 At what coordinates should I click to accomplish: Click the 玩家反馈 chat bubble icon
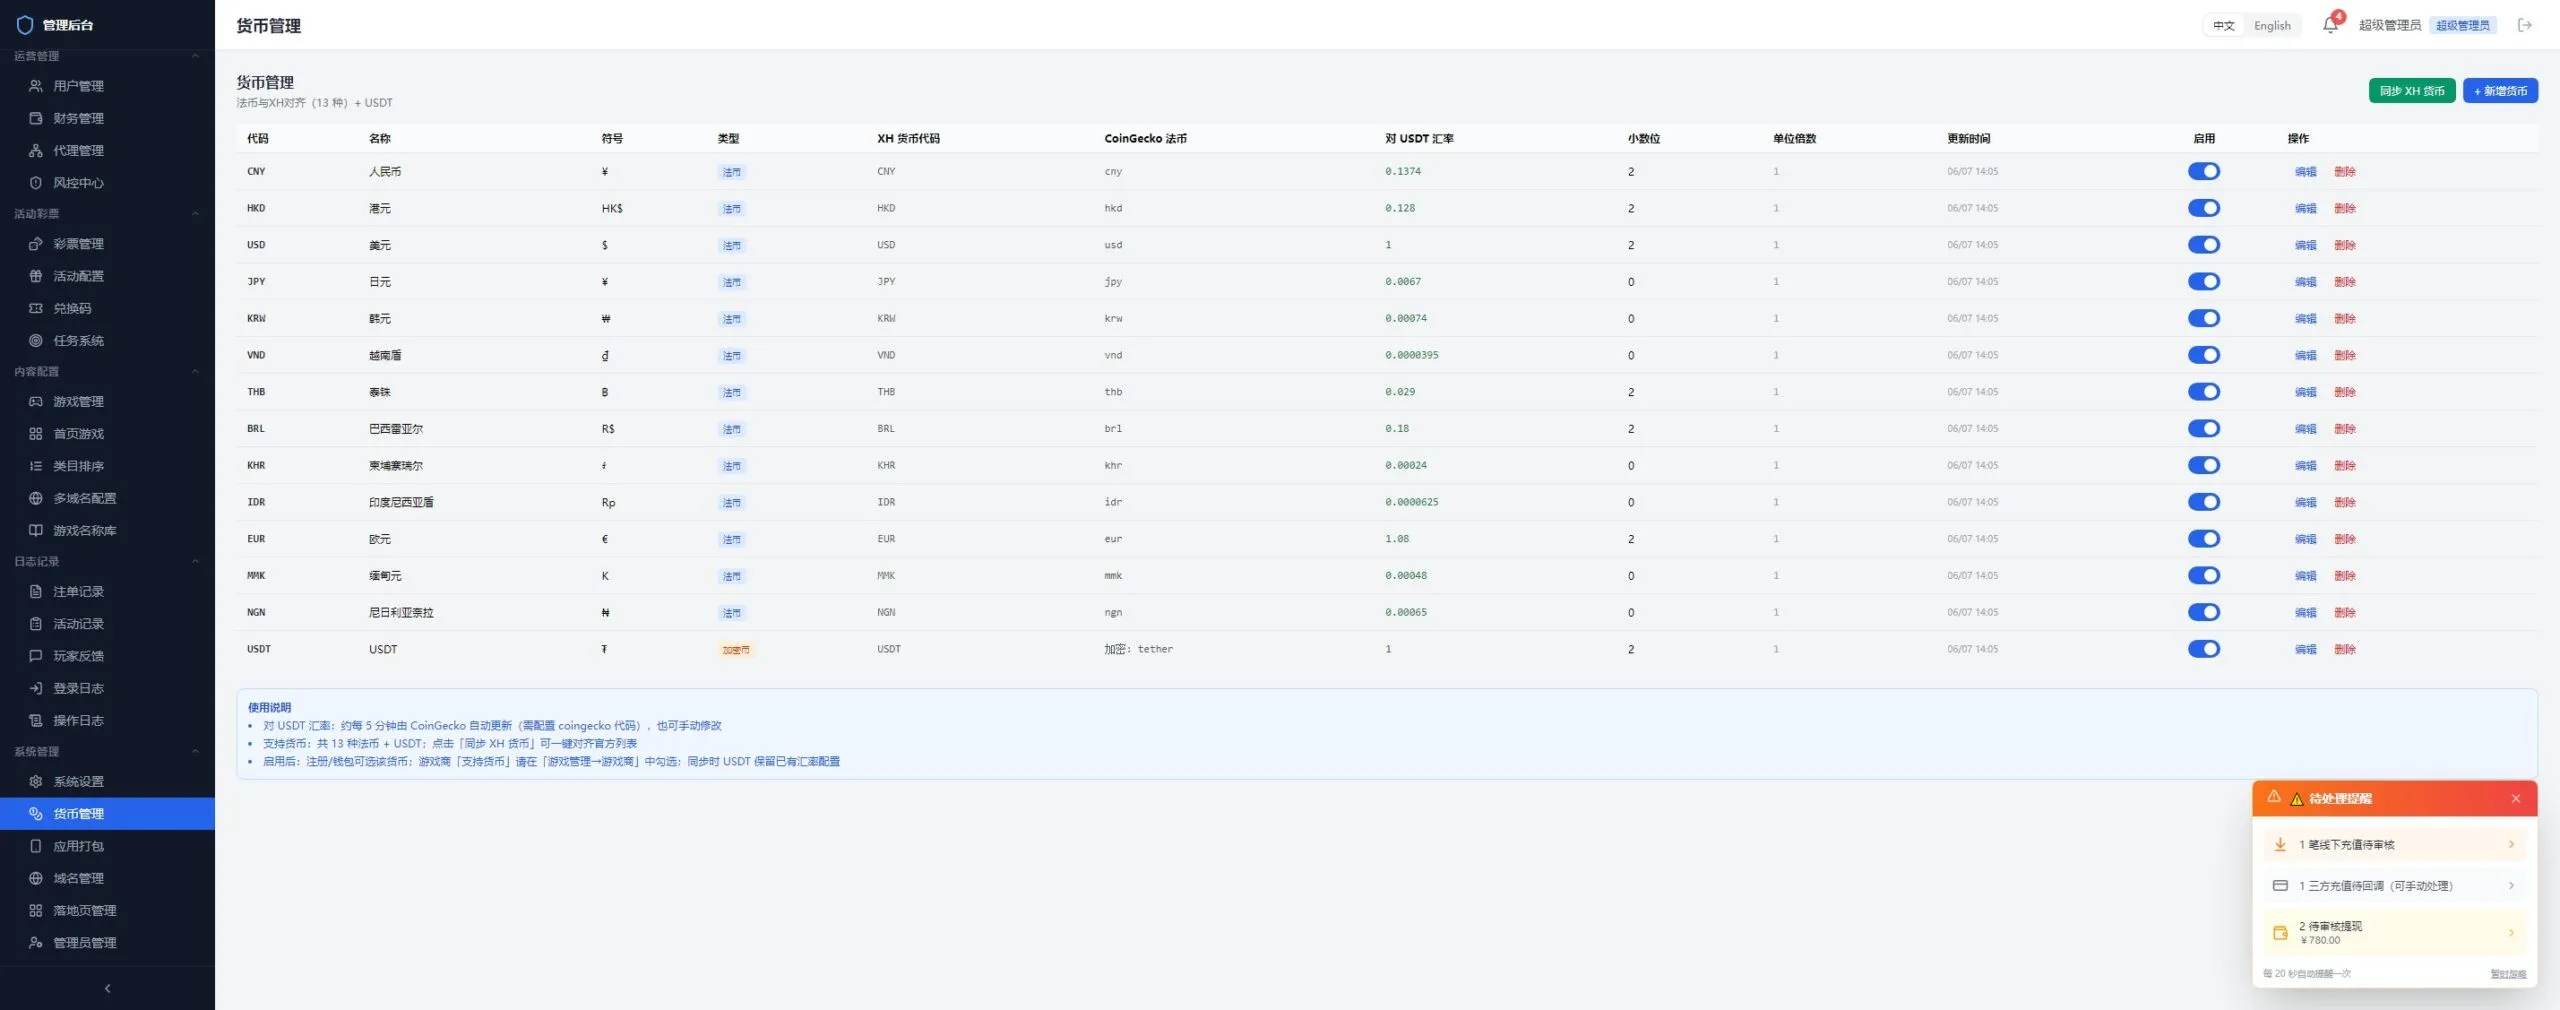[36, 656]
